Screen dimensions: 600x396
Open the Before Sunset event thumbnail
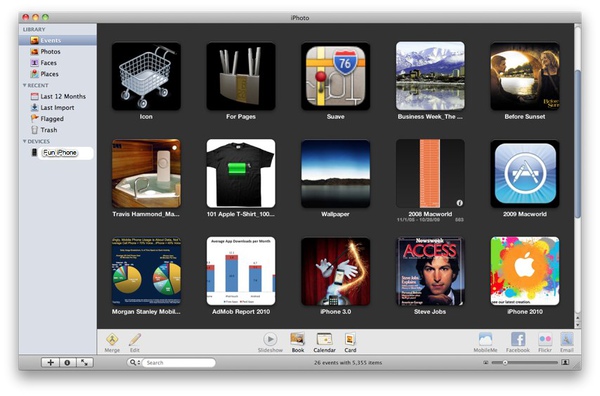click(525, 76)
